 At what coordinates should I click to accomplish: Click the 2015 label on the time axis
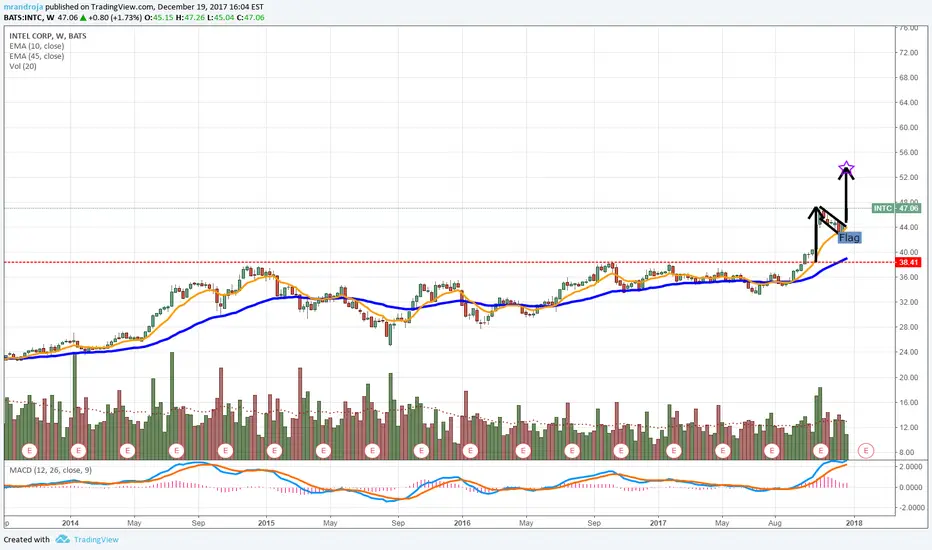(x=266, y=523)
